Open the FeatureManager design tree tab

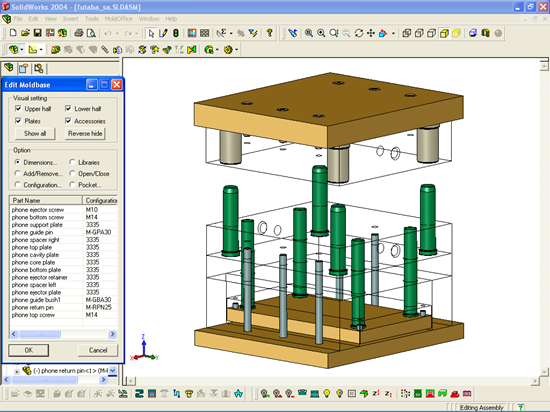8,68
